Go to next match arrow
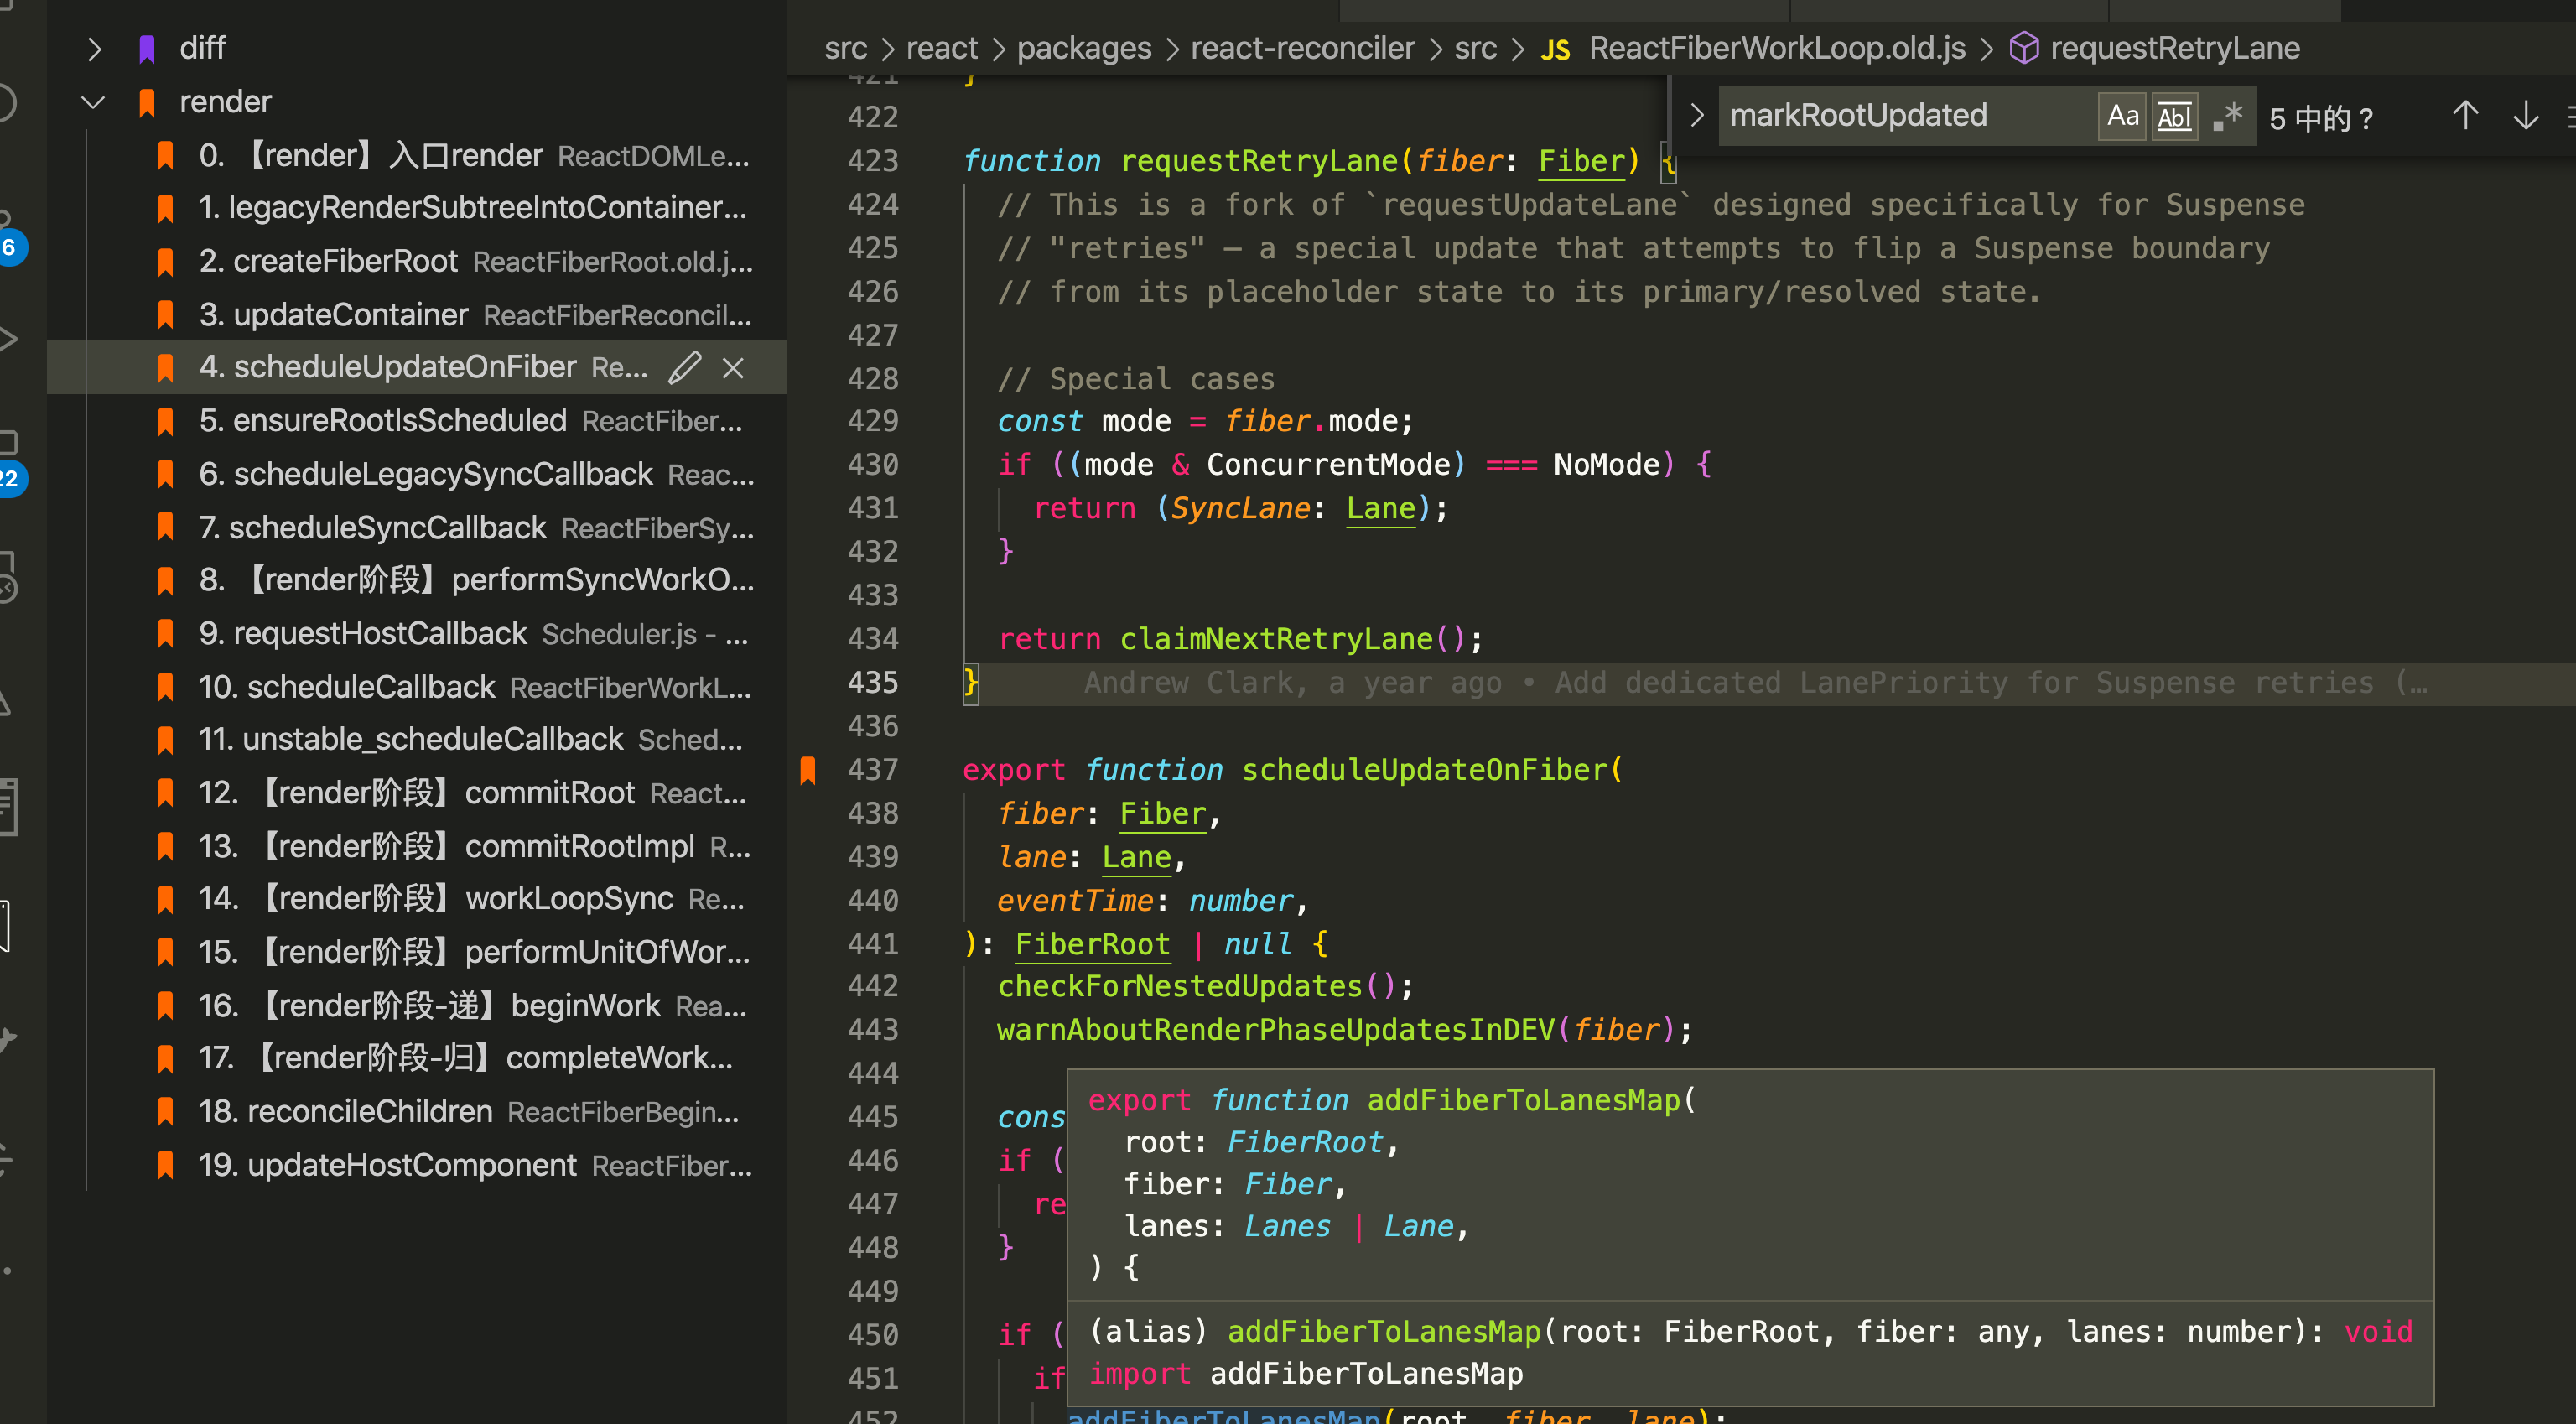The width and height of the screenshot is (2576, 1424). (2526, 116)
